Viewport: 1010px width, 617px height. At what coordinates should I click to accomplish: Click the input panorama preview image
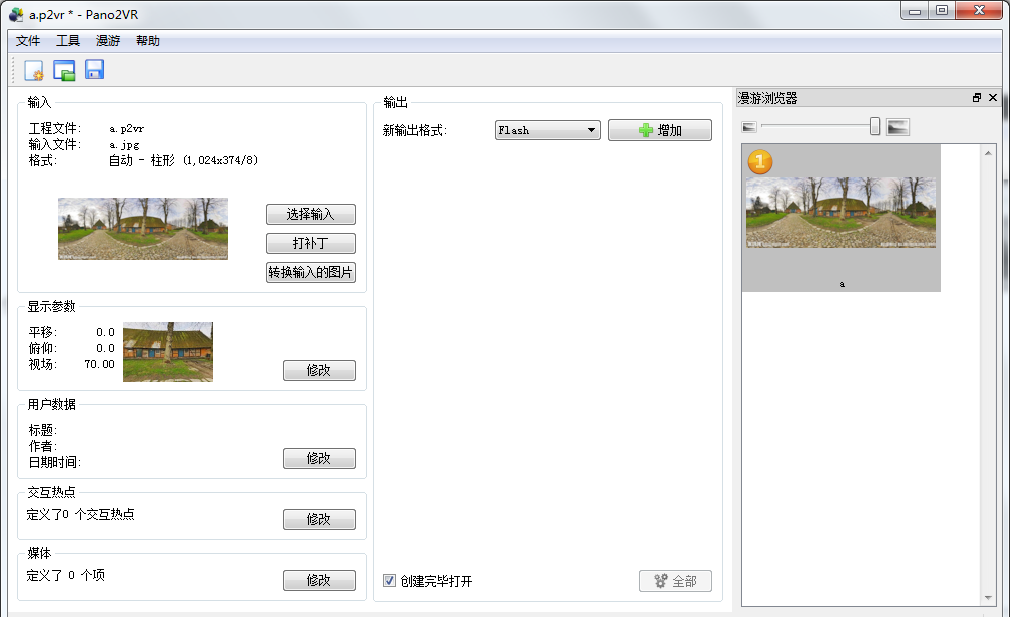tap(143, 229)
